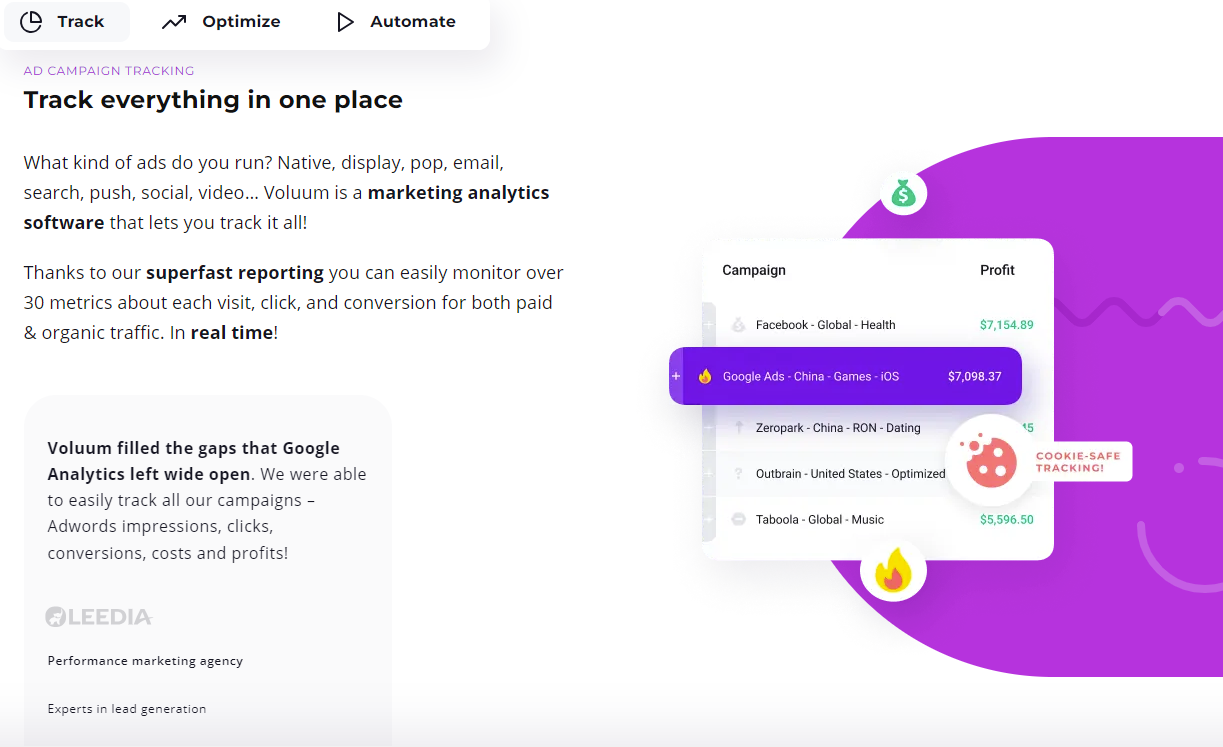Viewport: 1223px width, 747px height.
Task: Expand the Outbrain - United States row
Action: tap(709, 474)
